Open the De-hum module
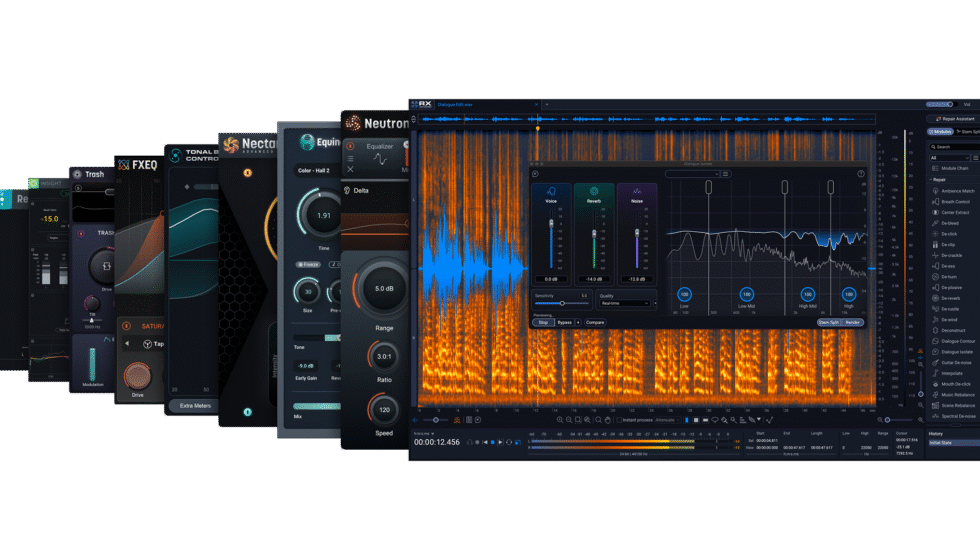Image resolution: width=980 pixels, height=560 pixels. pos(949,277)
